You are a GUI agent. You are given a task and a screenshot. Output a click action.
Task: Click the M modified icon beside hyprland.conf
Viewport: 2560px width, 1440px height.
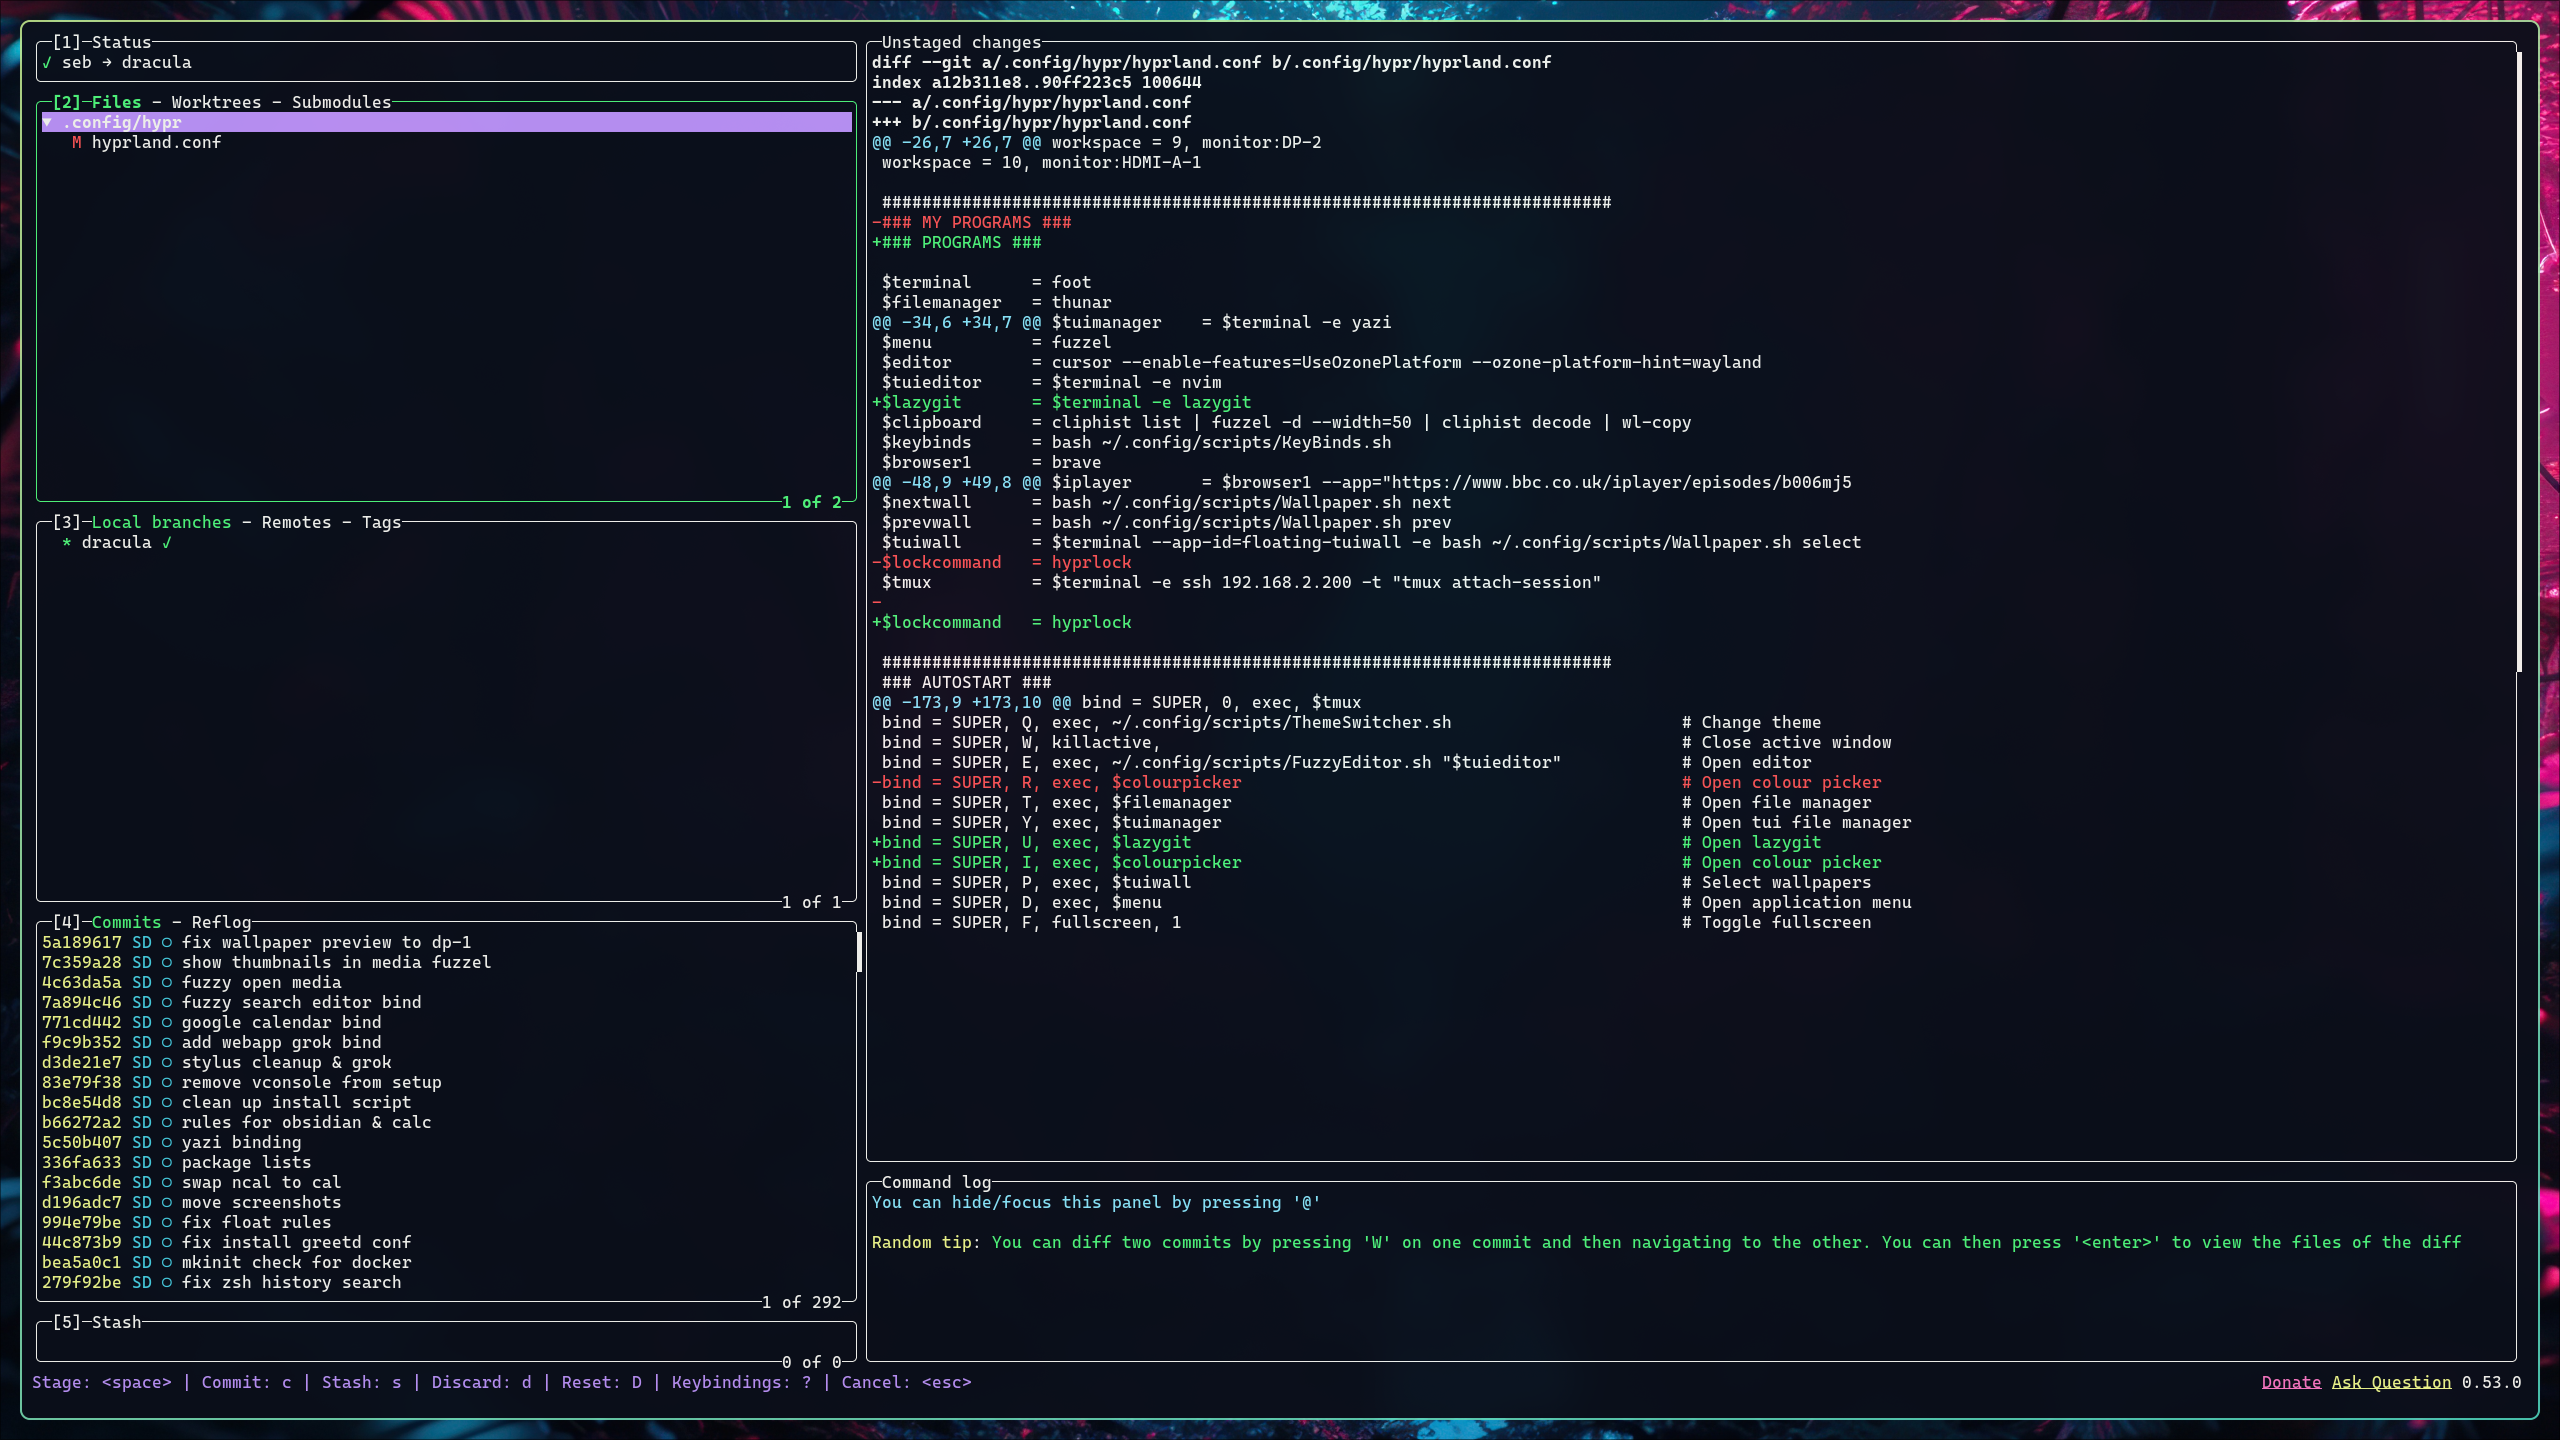point(77,142)
